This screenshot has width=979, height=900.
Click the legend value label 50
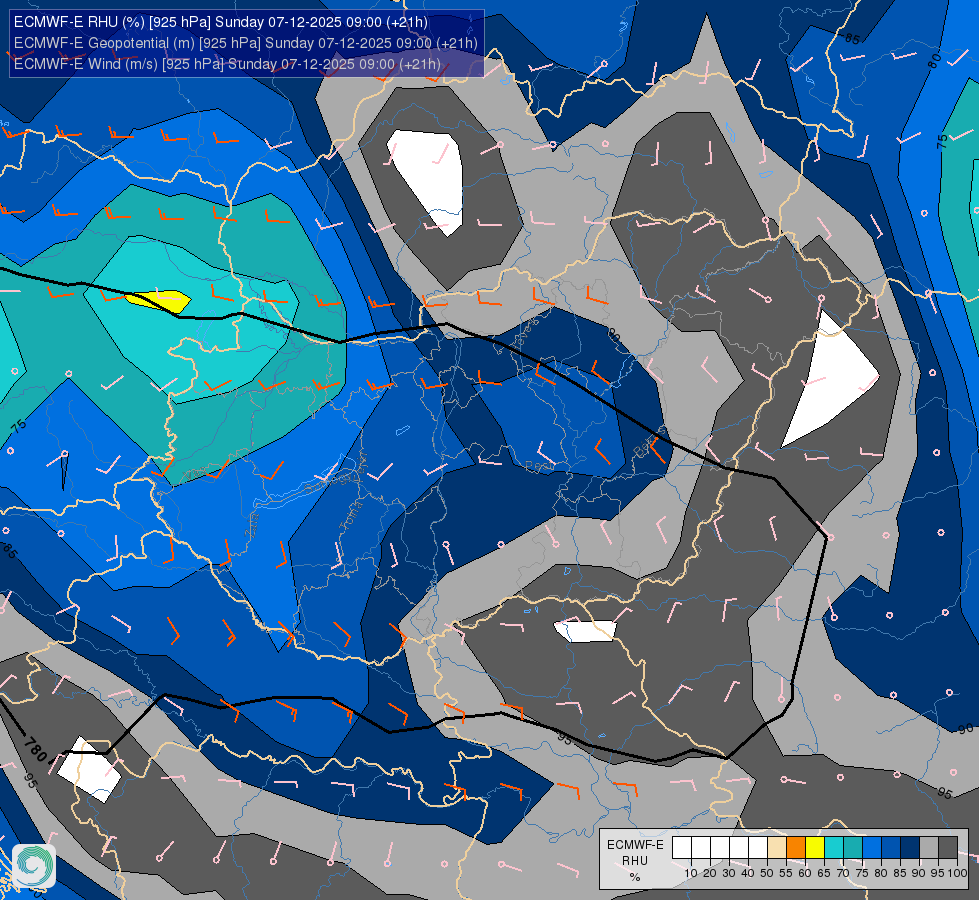coord(767,873)
